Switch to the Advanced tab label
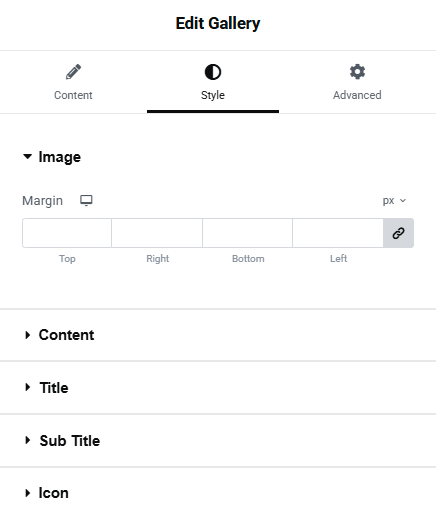This screenshot has height=511, width=436. pos(357,95)
